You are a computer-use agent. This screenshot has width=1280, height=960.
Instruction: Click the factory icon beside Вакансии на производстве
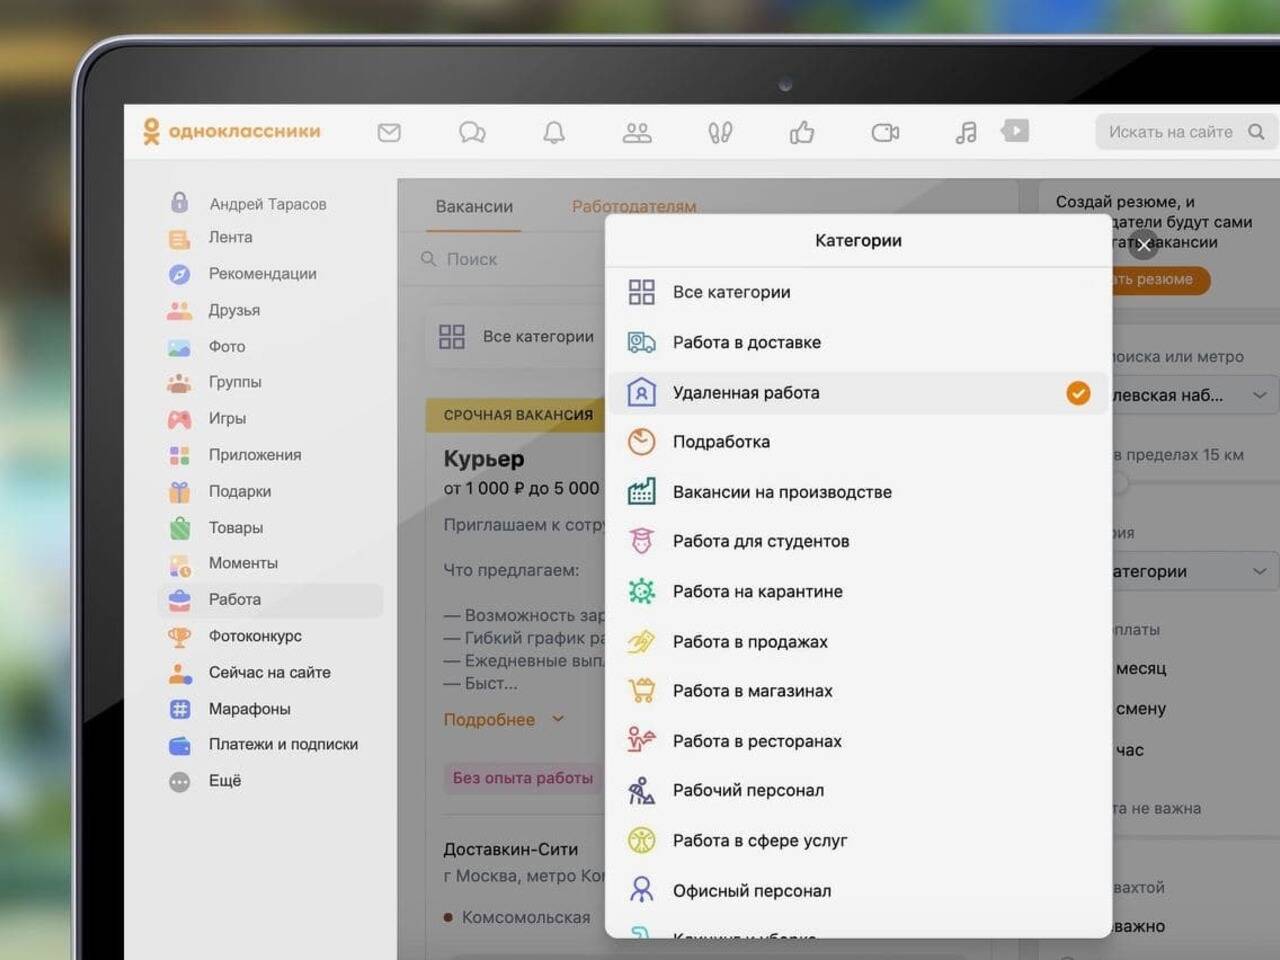pyautogui.click(x=641, y=491)
